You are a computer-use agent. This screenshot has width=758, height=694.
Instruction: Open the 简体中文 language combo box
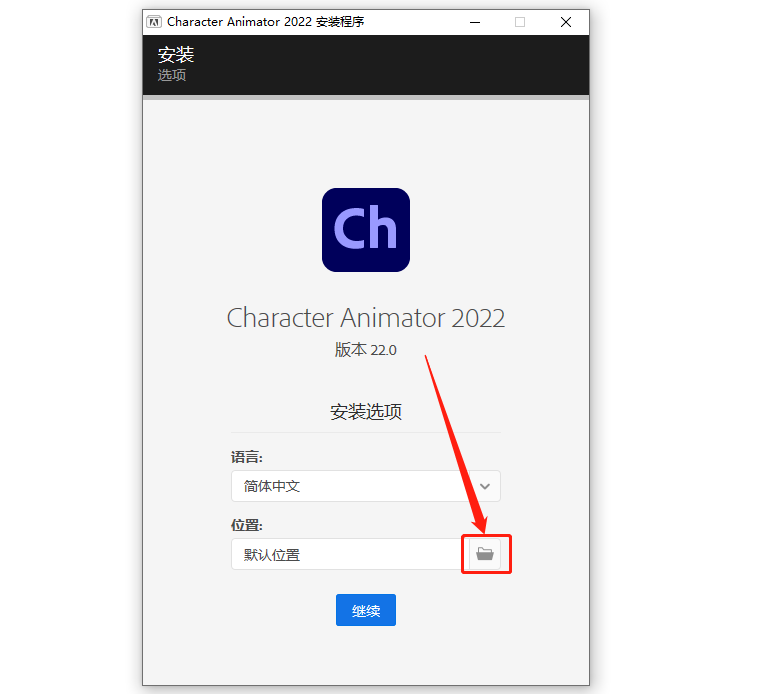(x=366, y=486)
